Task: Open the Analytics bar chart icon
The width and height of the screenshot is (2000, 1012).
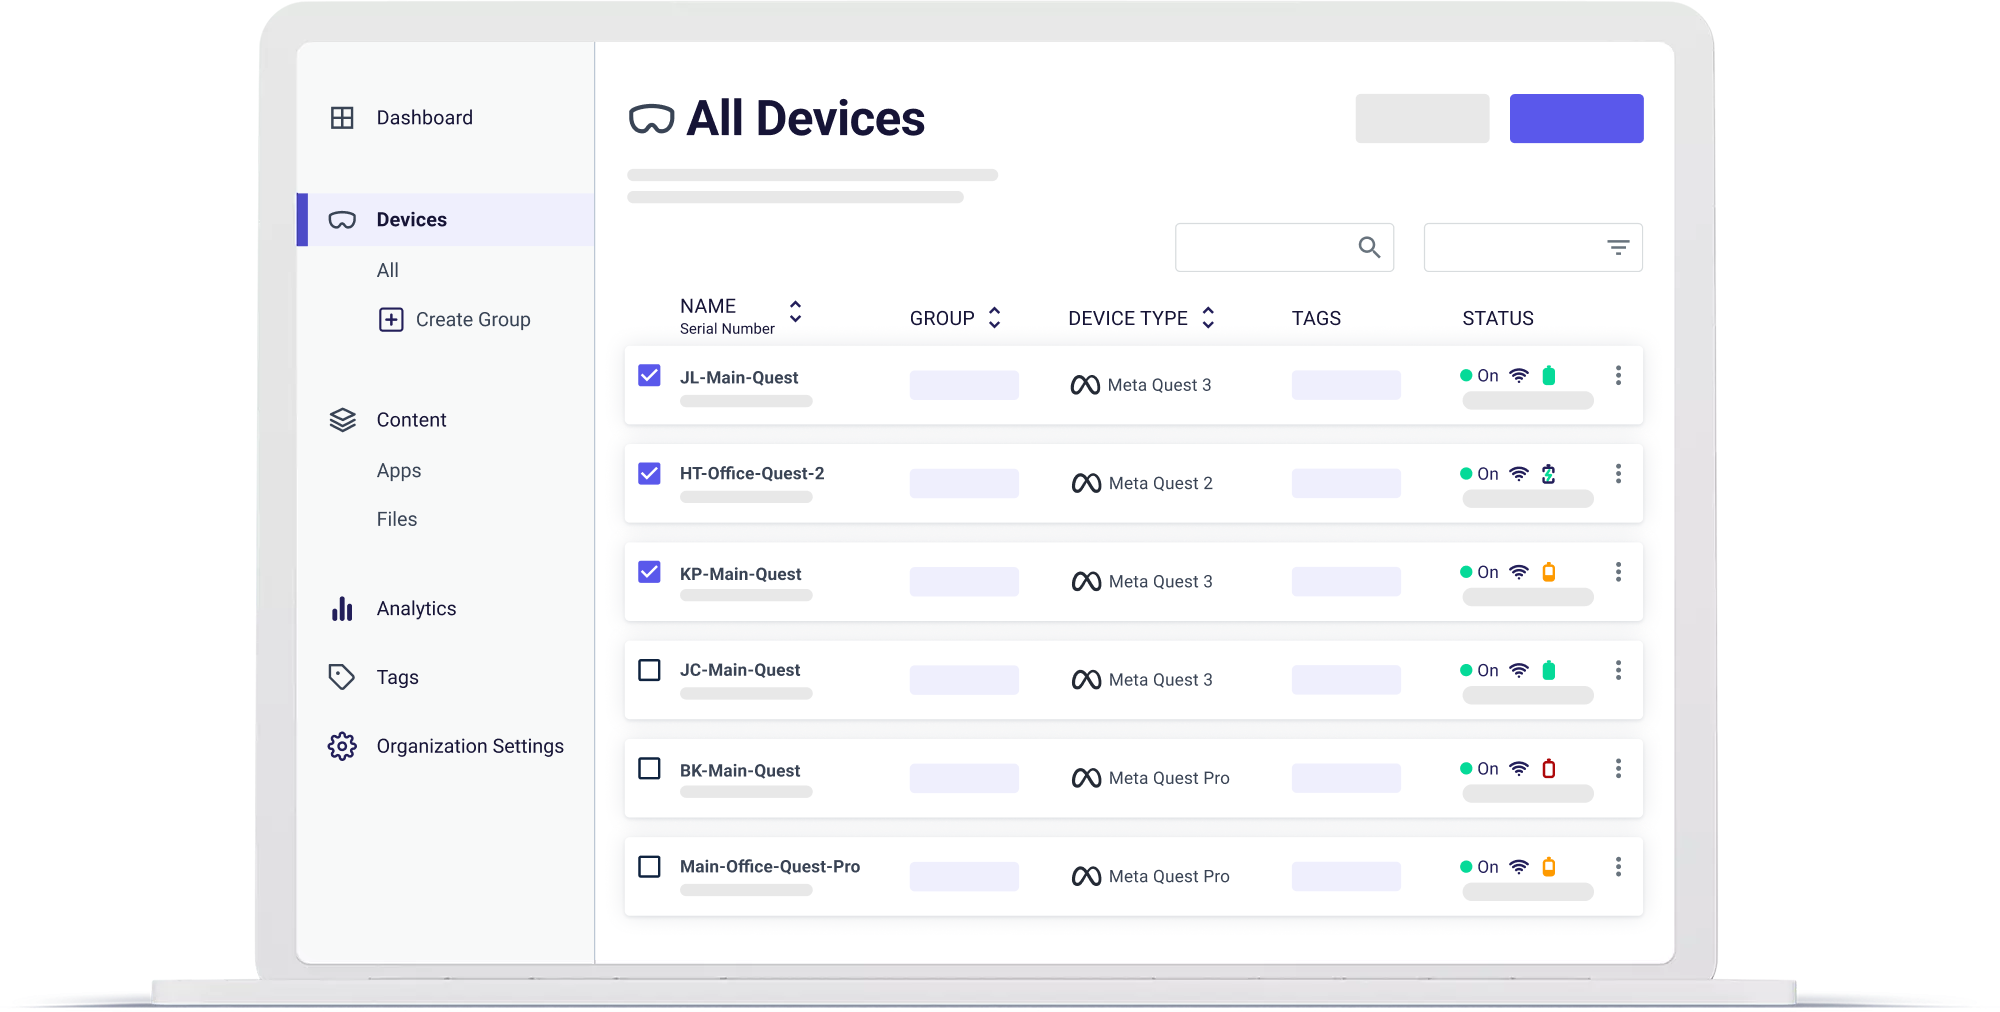Action: pos(342,608)
